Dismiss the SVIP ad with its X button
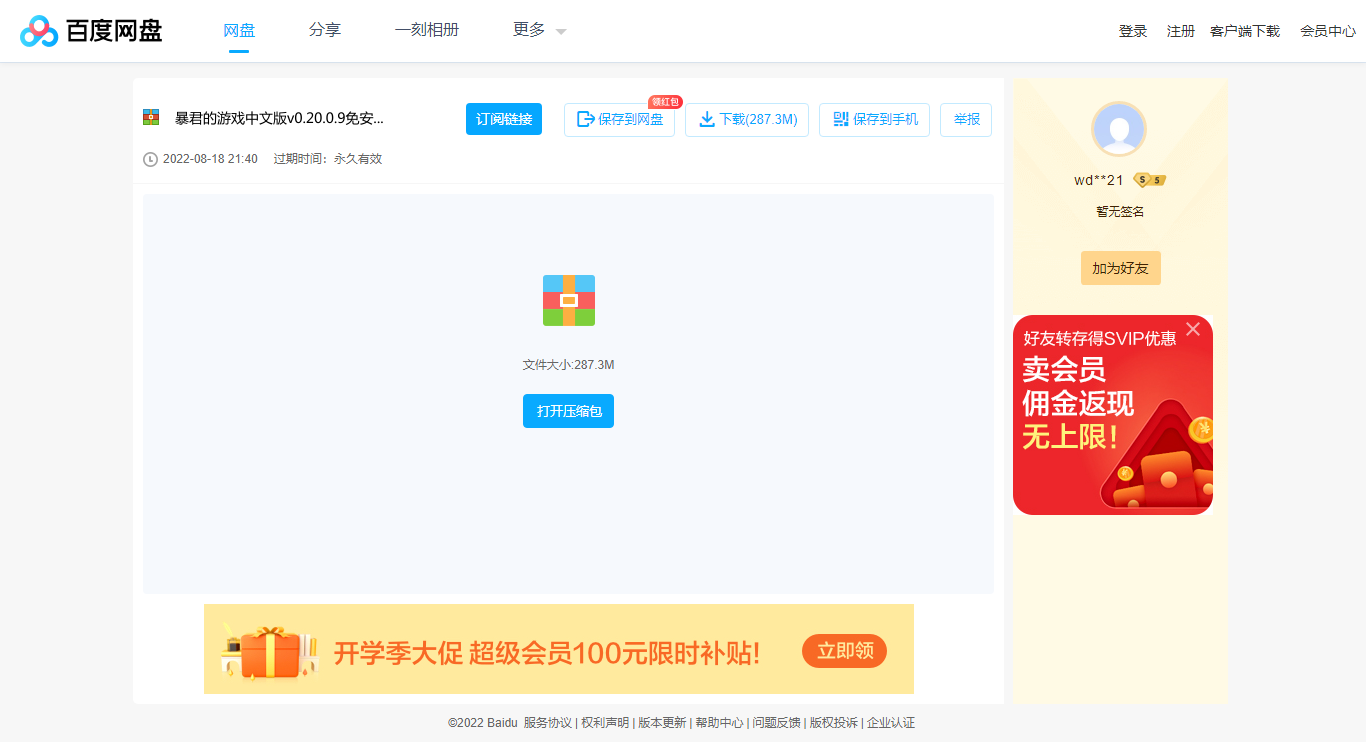 click(1193, 328)
